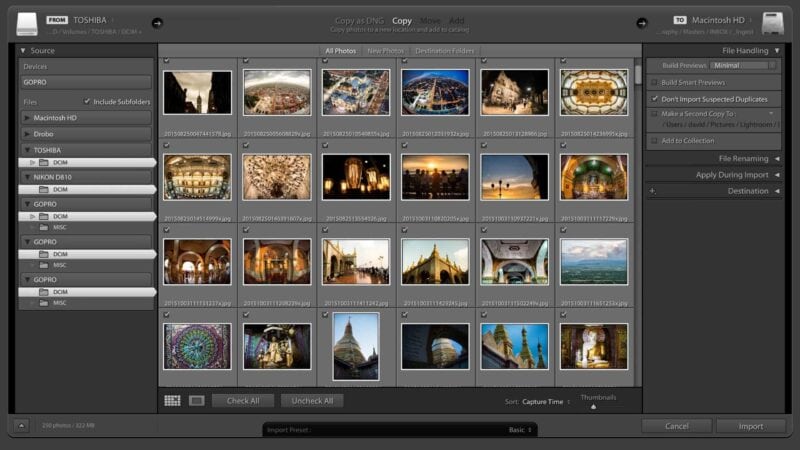Uncheck the tower silhouette photo's checkbox

click(x=166, y=61)
